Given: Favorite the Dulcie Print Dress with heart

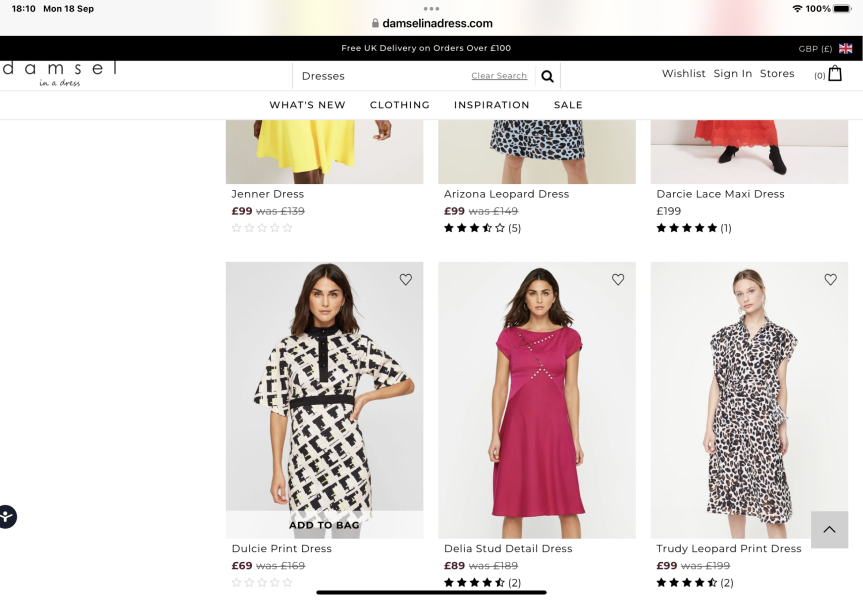Looking at the screenshot, I should pos(405,280).
